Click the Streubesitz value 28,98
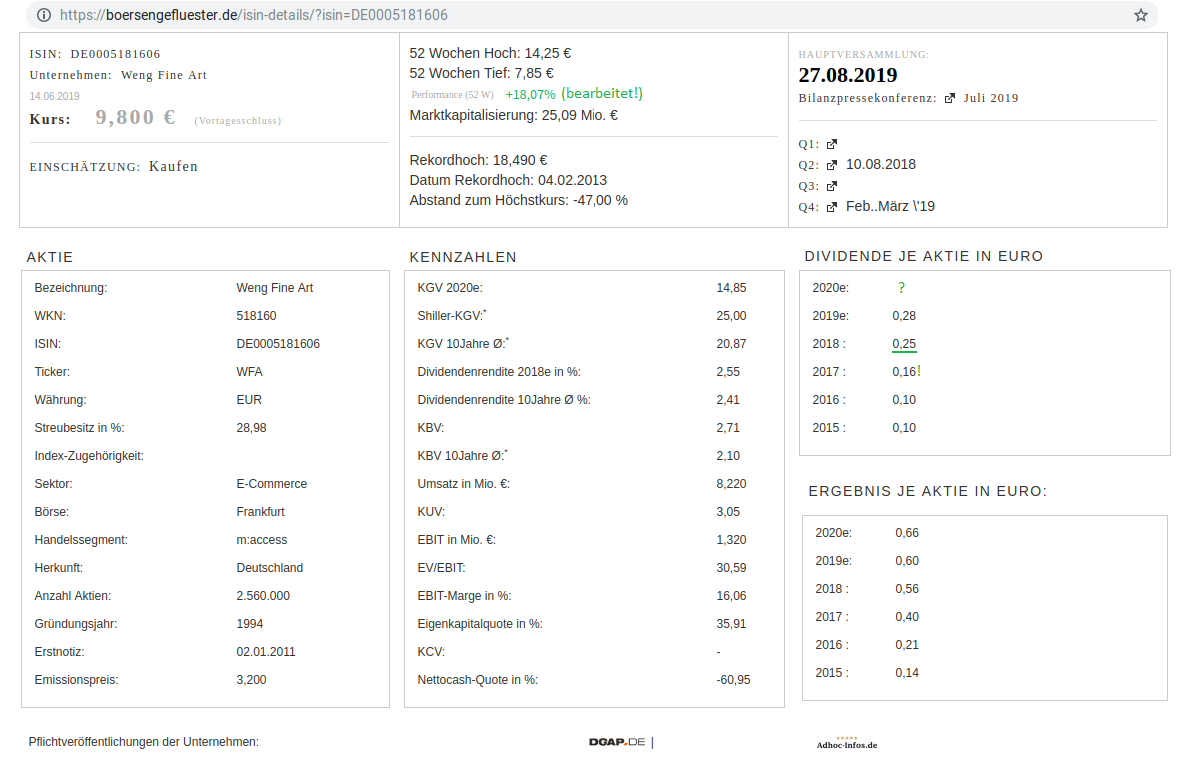 click(251, 428)
